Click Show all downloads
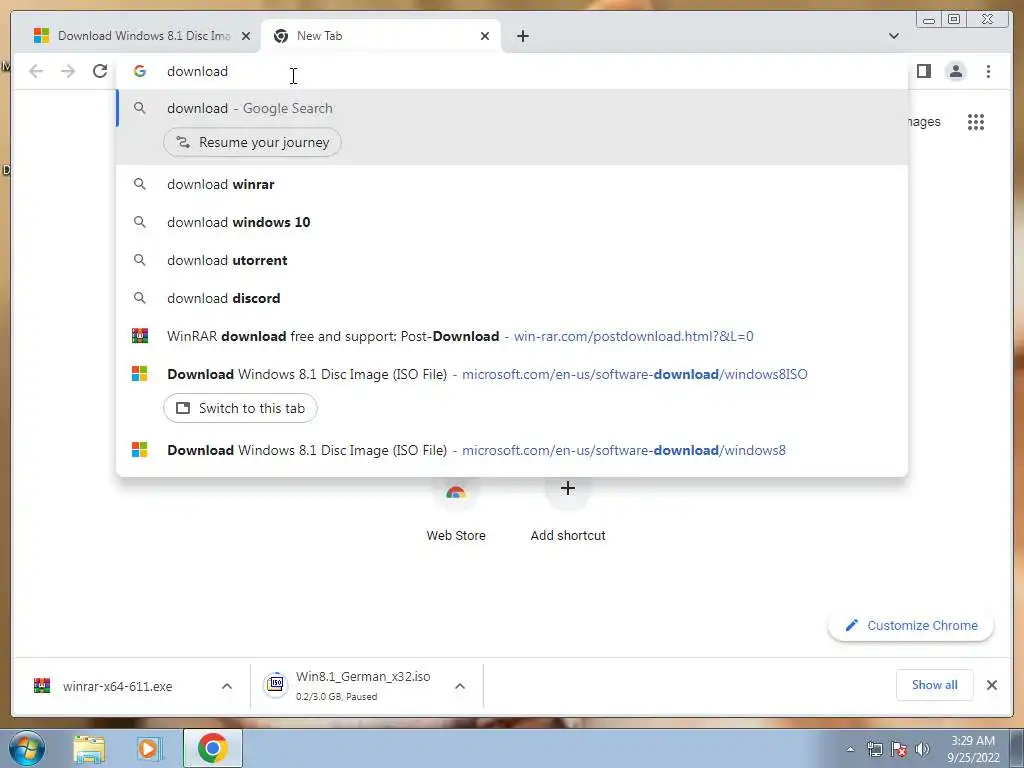1024x768 pixels. 935,685
